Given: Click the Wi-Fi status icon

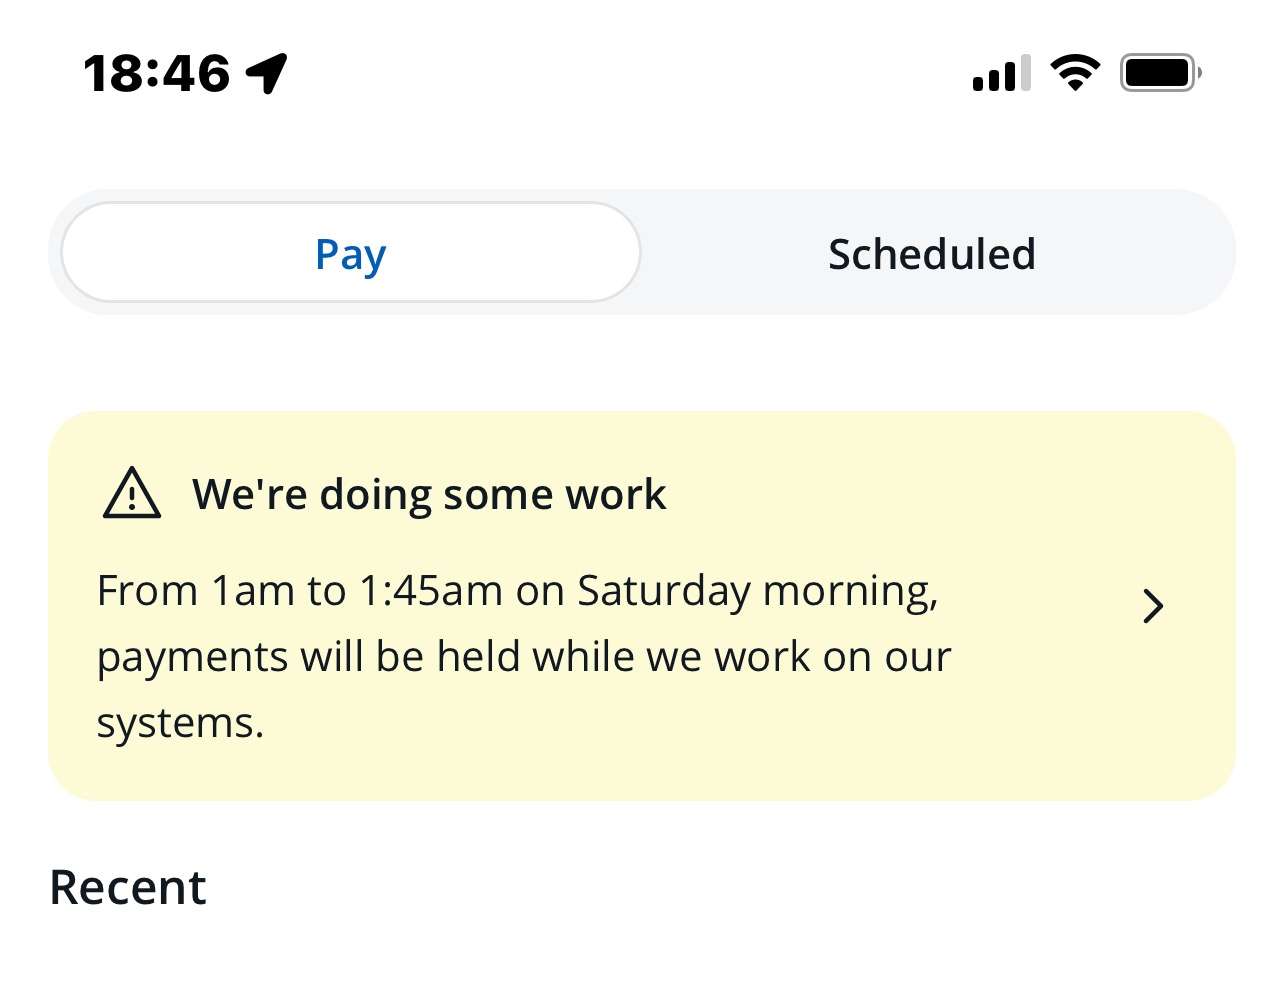Looking at the screenshot, I should point(1075,73).
